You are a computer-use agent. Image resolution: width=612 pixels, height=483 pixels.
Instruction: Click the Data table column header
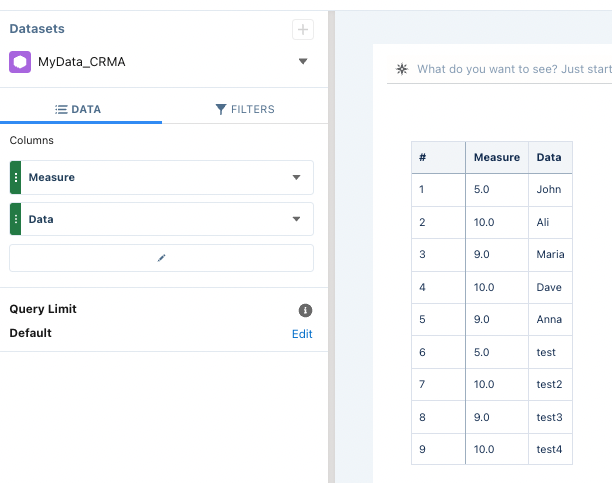(549, 157)
